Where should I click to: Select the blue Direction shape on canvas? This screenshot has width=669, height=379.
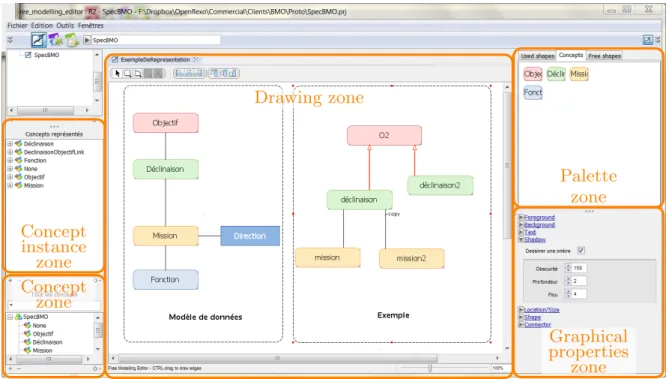point(250,236)
